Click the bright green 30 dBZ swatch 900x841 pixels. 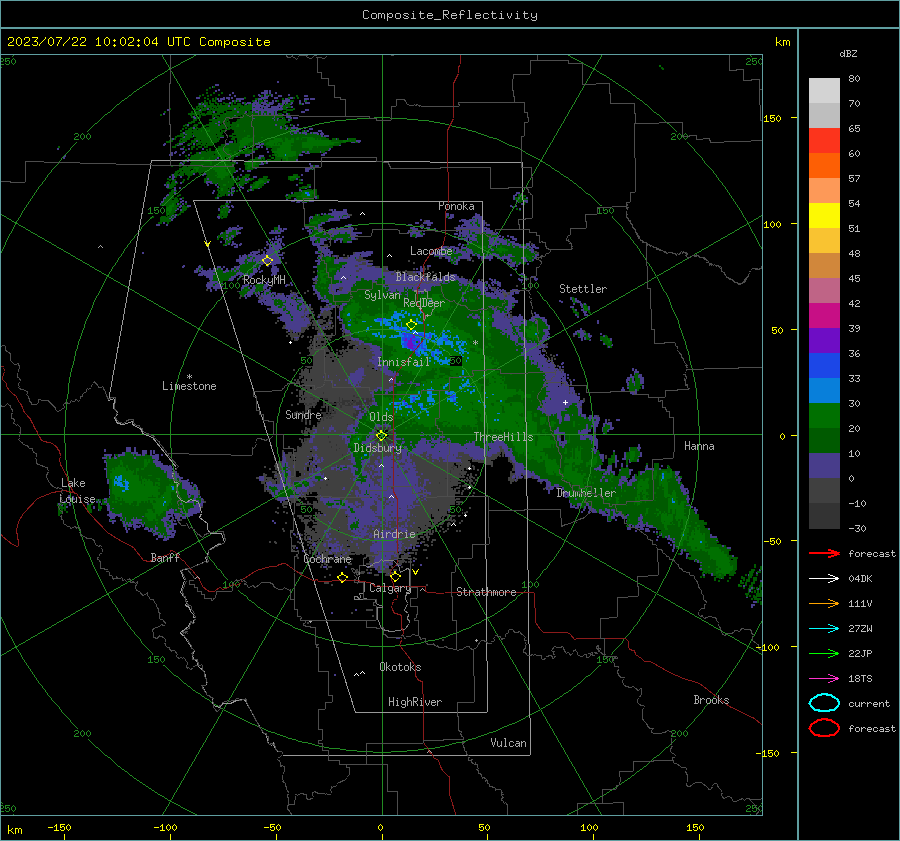[824, 416]
